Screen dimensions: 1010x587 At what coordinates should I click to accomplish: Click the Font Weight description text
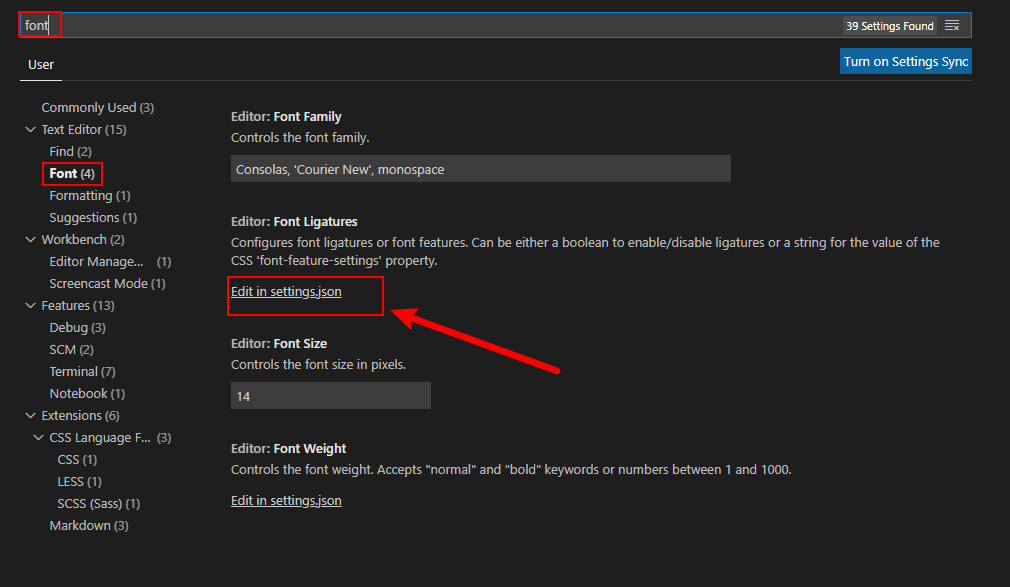(511, 470)
